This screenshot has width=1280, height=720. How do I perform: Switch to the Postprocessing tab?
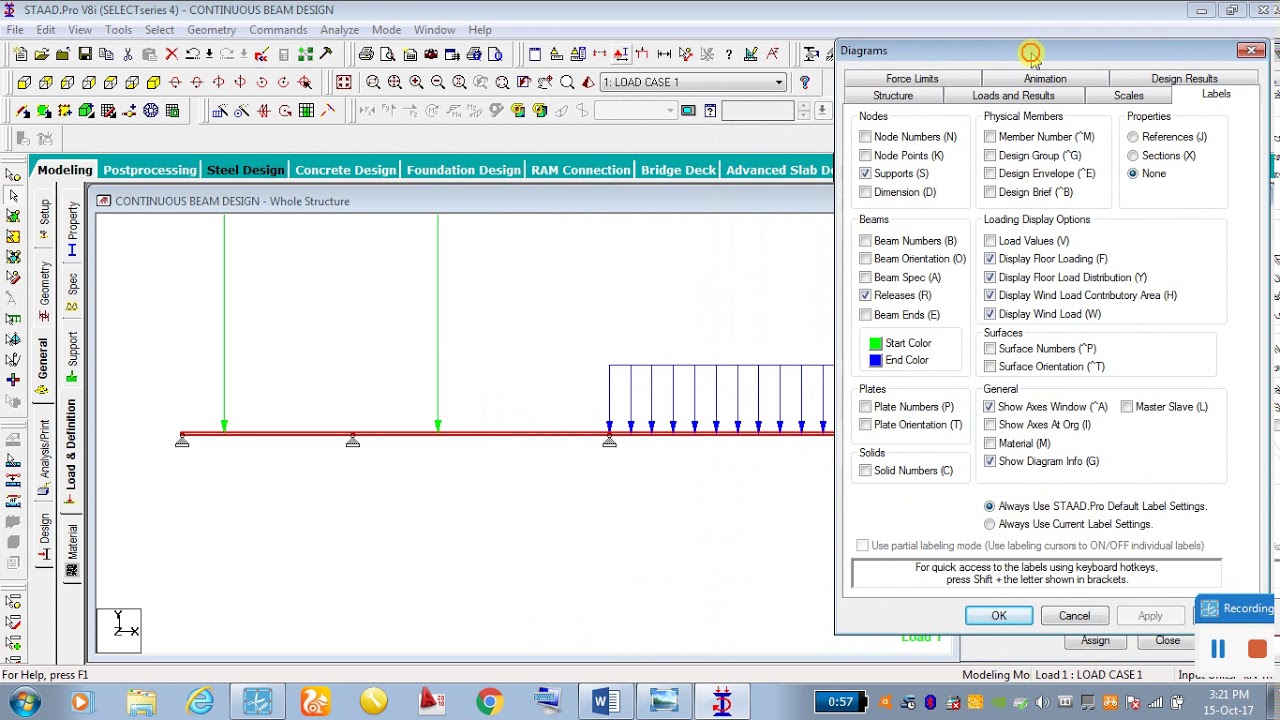tap(149, 170)
